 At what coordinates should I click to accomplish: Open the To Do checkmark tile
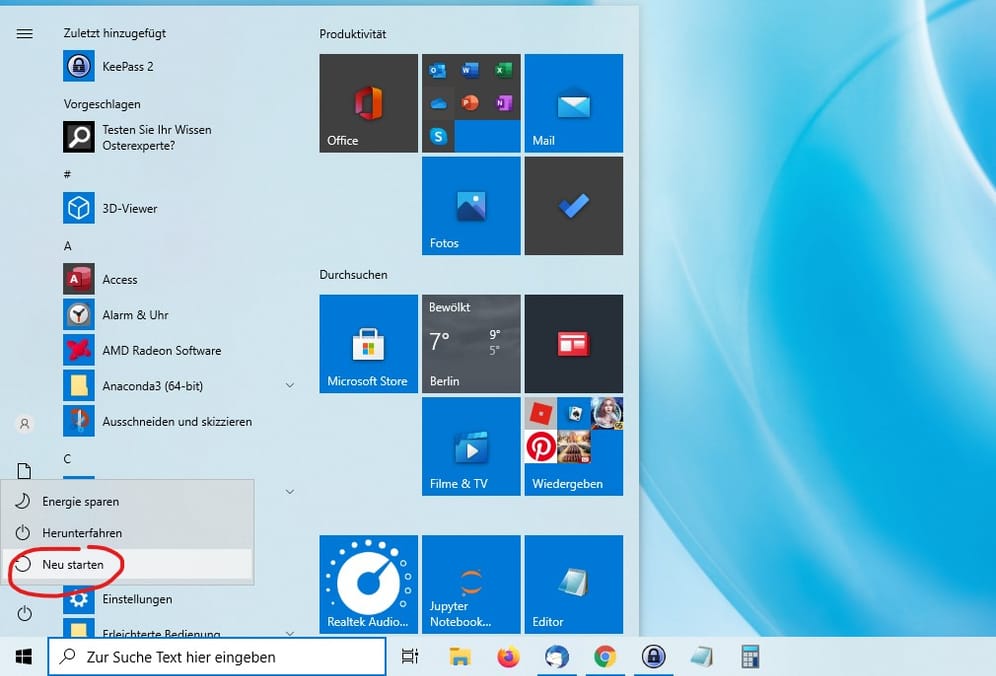tap(574, 206)
